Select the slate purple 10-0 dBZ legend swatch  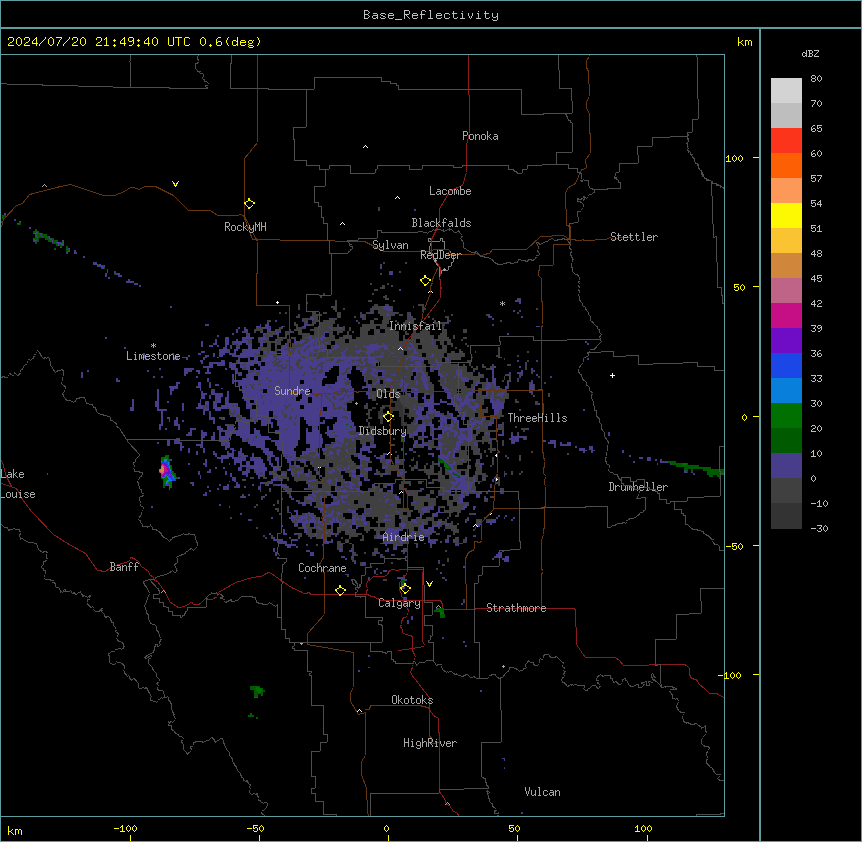coord(786,466)
